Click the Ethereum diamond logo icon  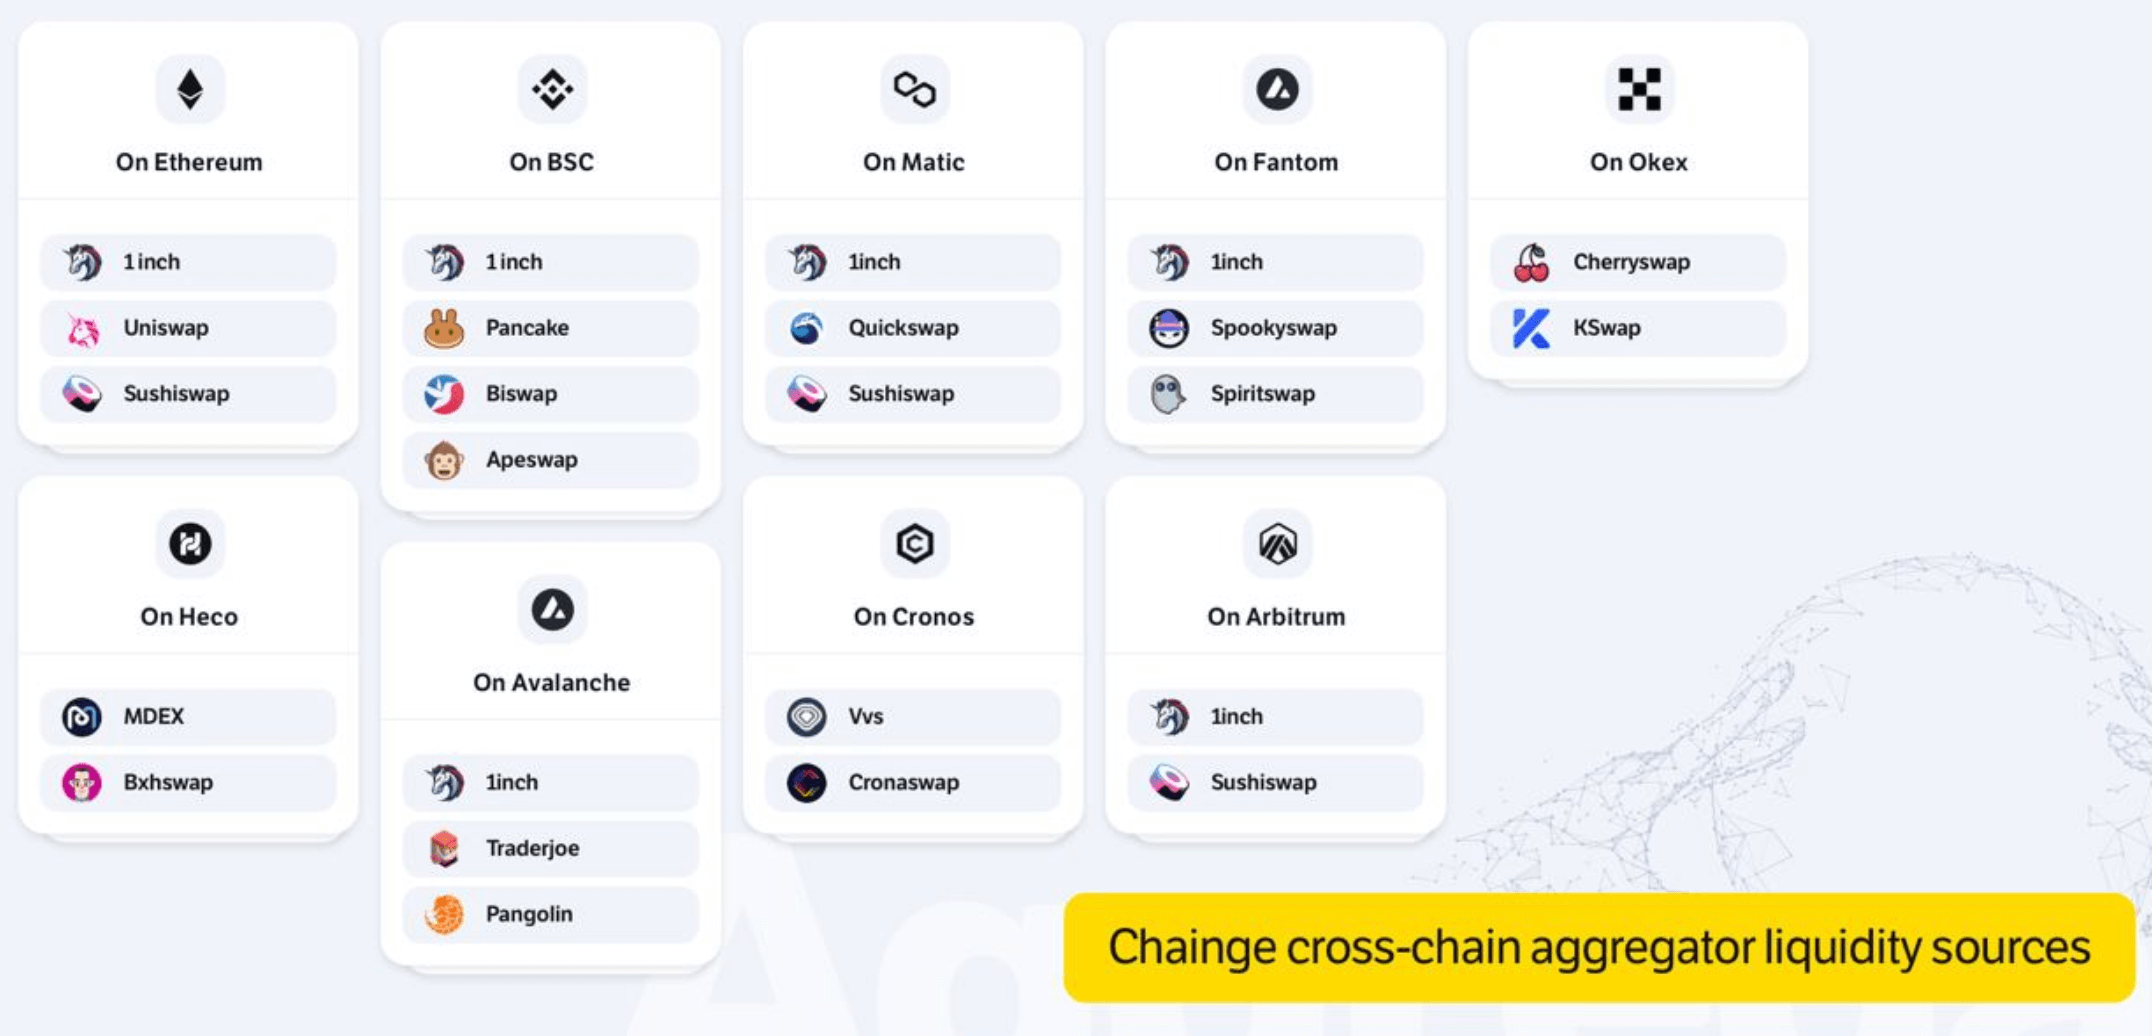point(190,89)
